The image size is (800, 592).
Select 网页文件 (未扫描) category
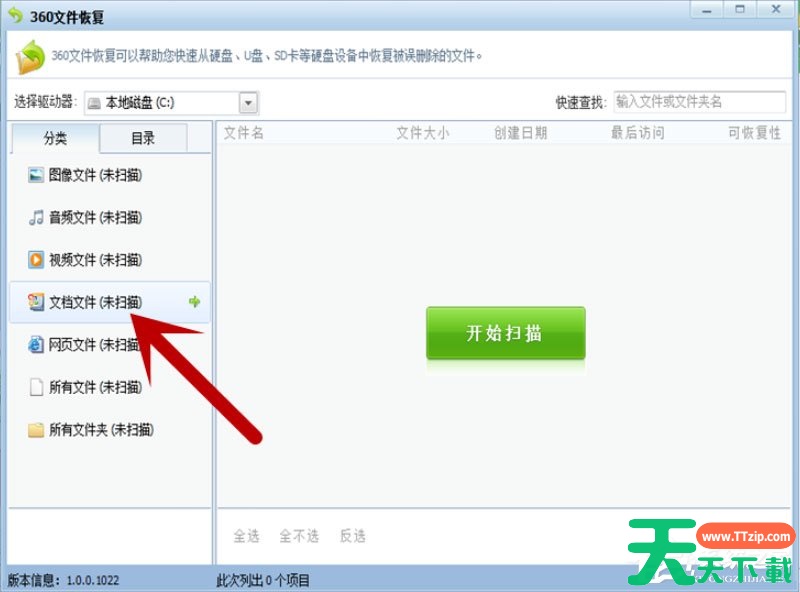[110, 344]
